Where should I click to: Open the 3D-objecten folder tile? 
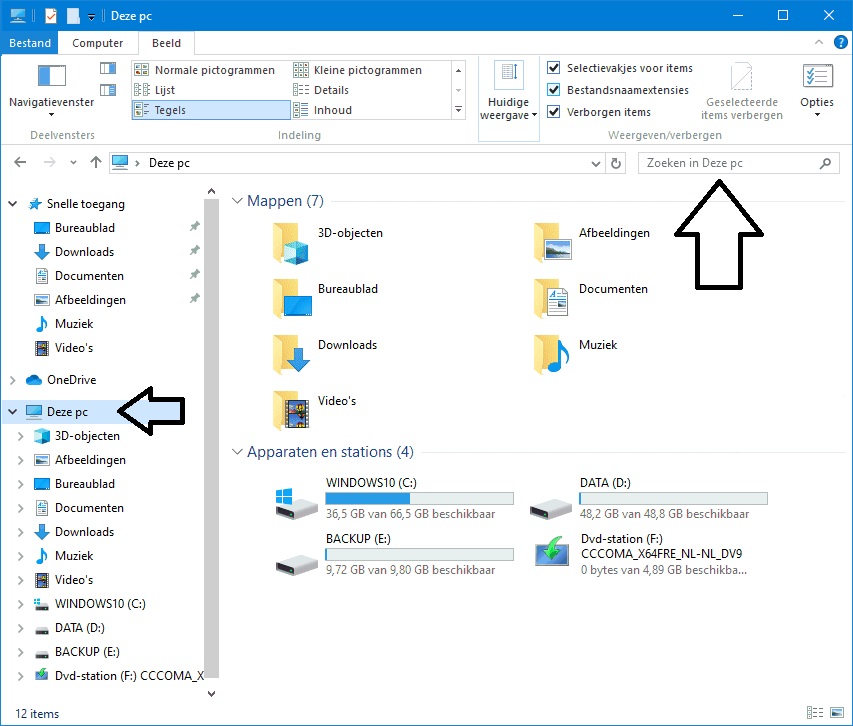click(x=295, y=241)
